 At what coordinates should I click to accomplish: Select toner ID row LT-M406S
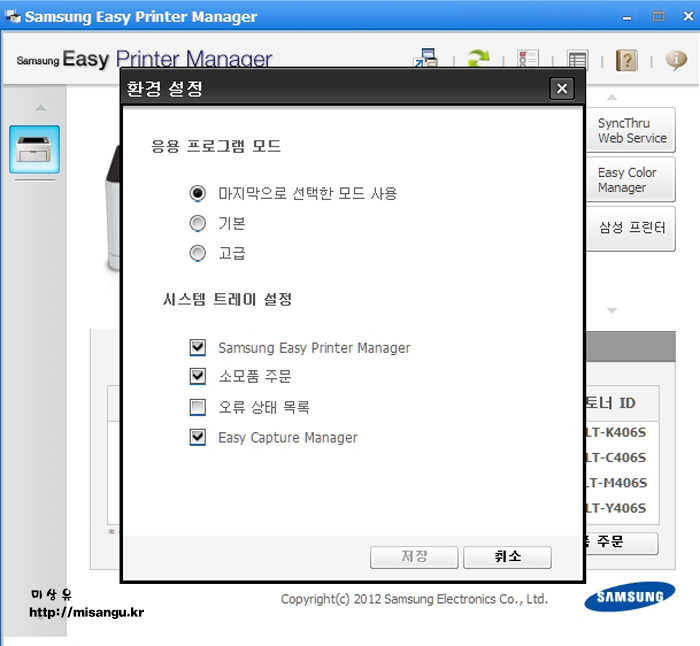[616, 483]
